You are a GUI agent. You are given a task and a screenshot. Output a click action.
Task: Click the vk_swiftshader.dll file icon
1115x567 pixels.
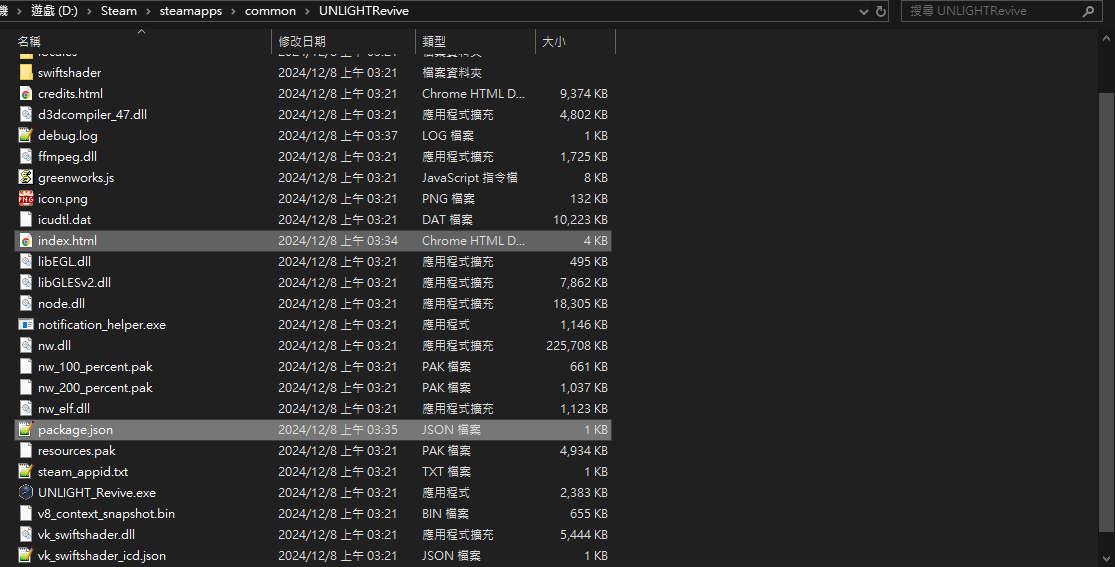[26, 534]
